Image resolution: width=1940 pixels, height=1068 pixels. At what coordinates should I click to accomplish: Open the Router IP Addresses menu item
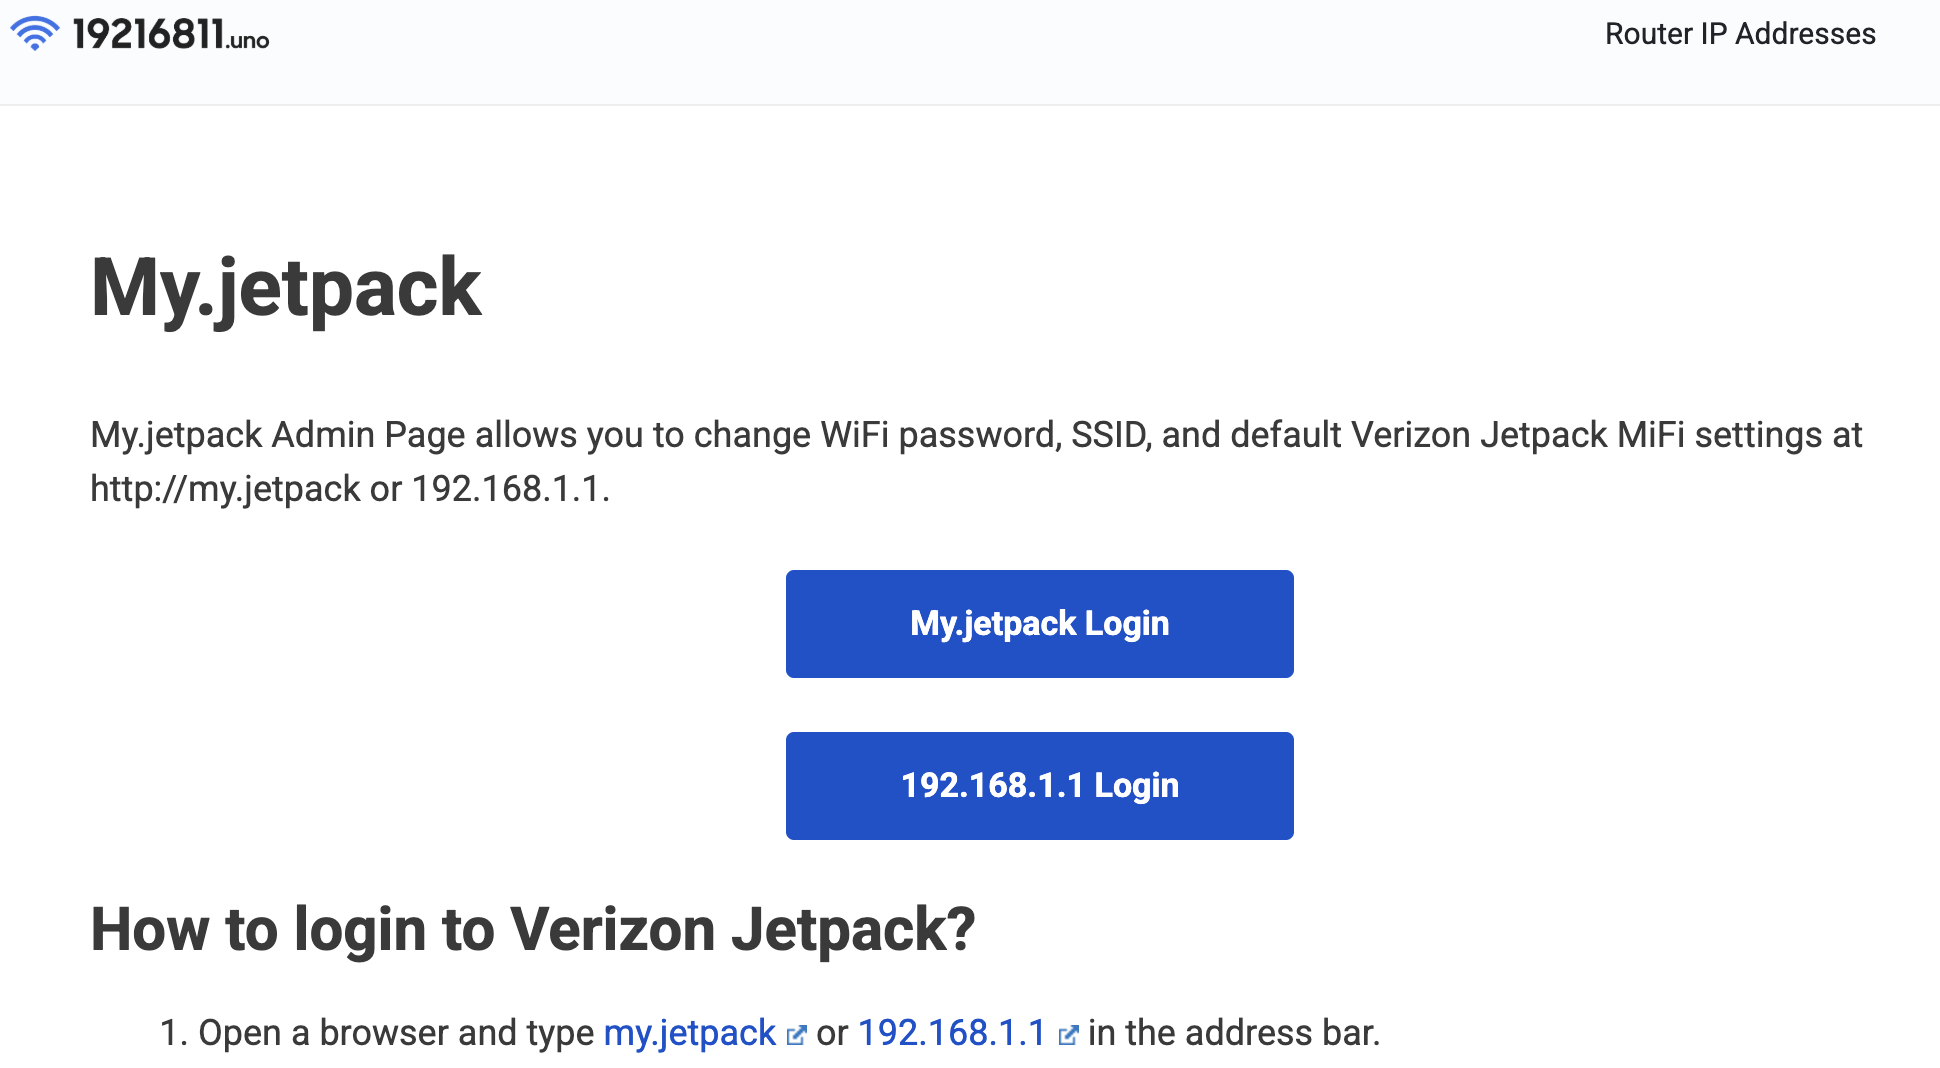coord(1739,34)
